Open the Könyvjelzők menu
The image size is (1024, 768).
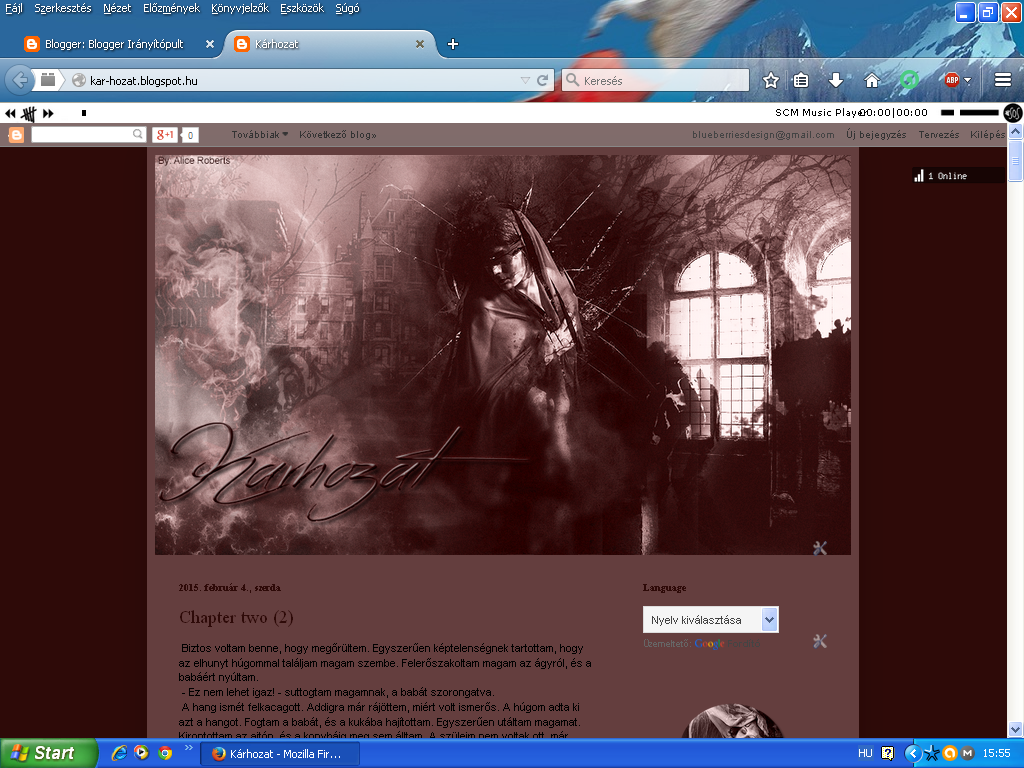[x=240, y=8]
